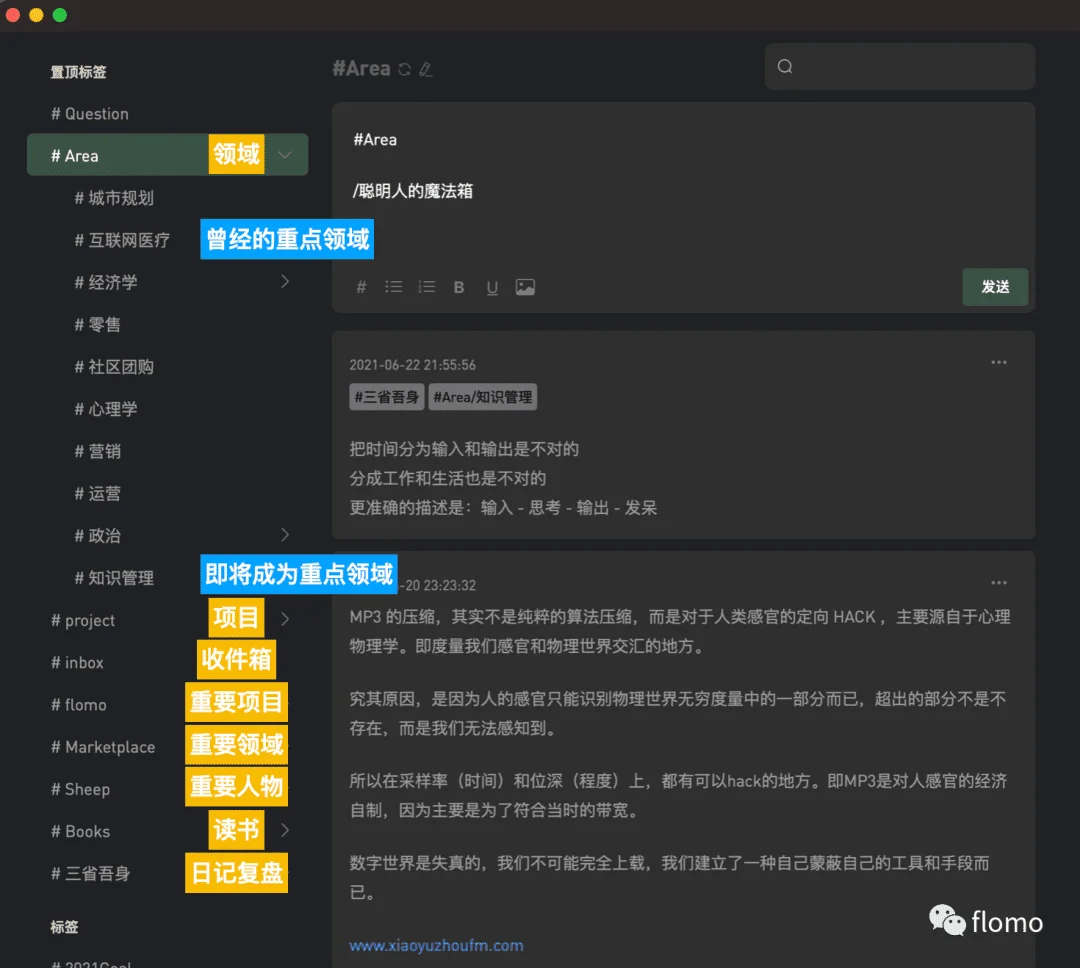
Task: Expand the # Books tag
Action: (284, 830)
